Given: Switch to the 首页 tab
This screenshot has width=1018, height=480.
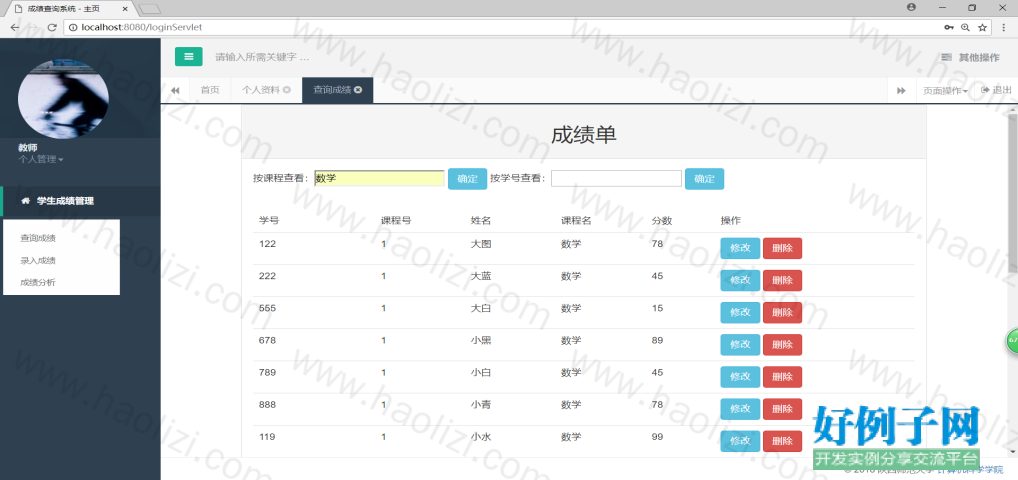Looking at the screenshot, I should (210, 90).
